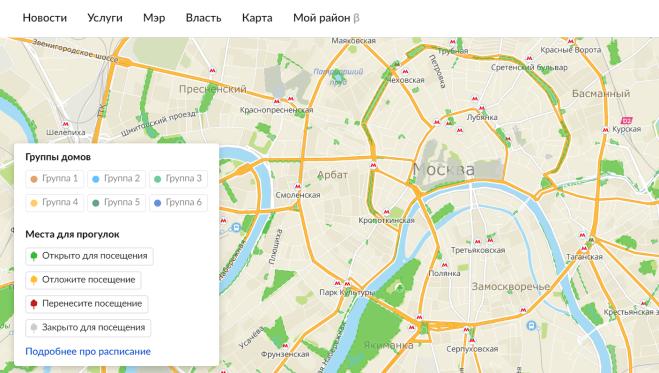Click the Кропоткинская metro icon
This screenshot has width=659, height=373.
point(386,212)
